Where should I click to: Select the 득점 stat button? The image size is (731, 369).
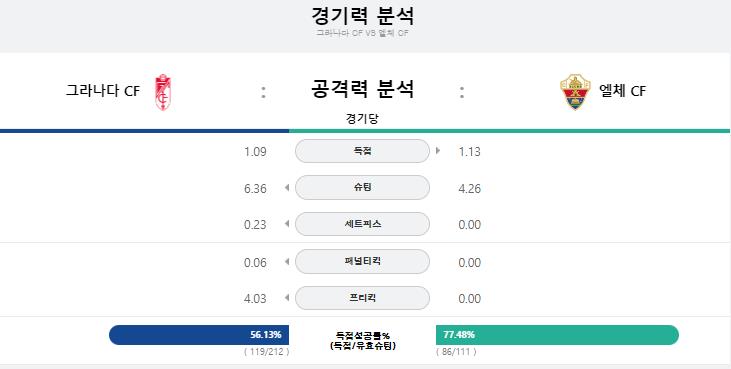(362, 151)
